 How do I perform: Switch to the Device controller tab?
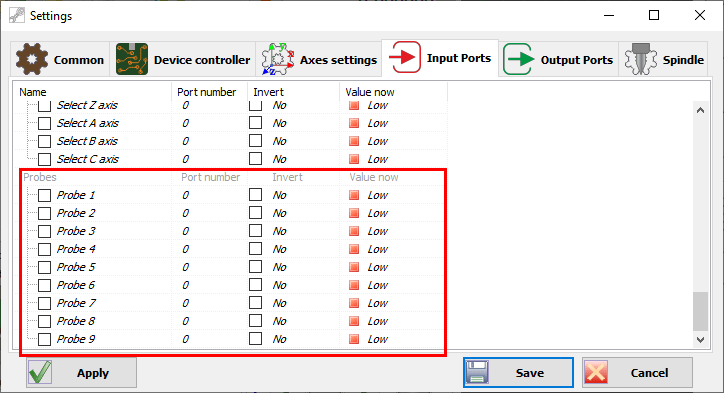click(x=183, y=60)
